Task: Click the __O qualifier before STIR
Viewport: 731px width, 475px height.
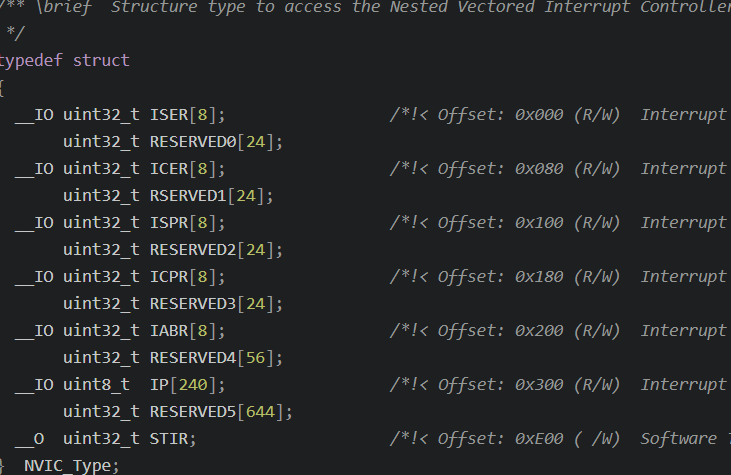Action: click(x=29, y=439)
